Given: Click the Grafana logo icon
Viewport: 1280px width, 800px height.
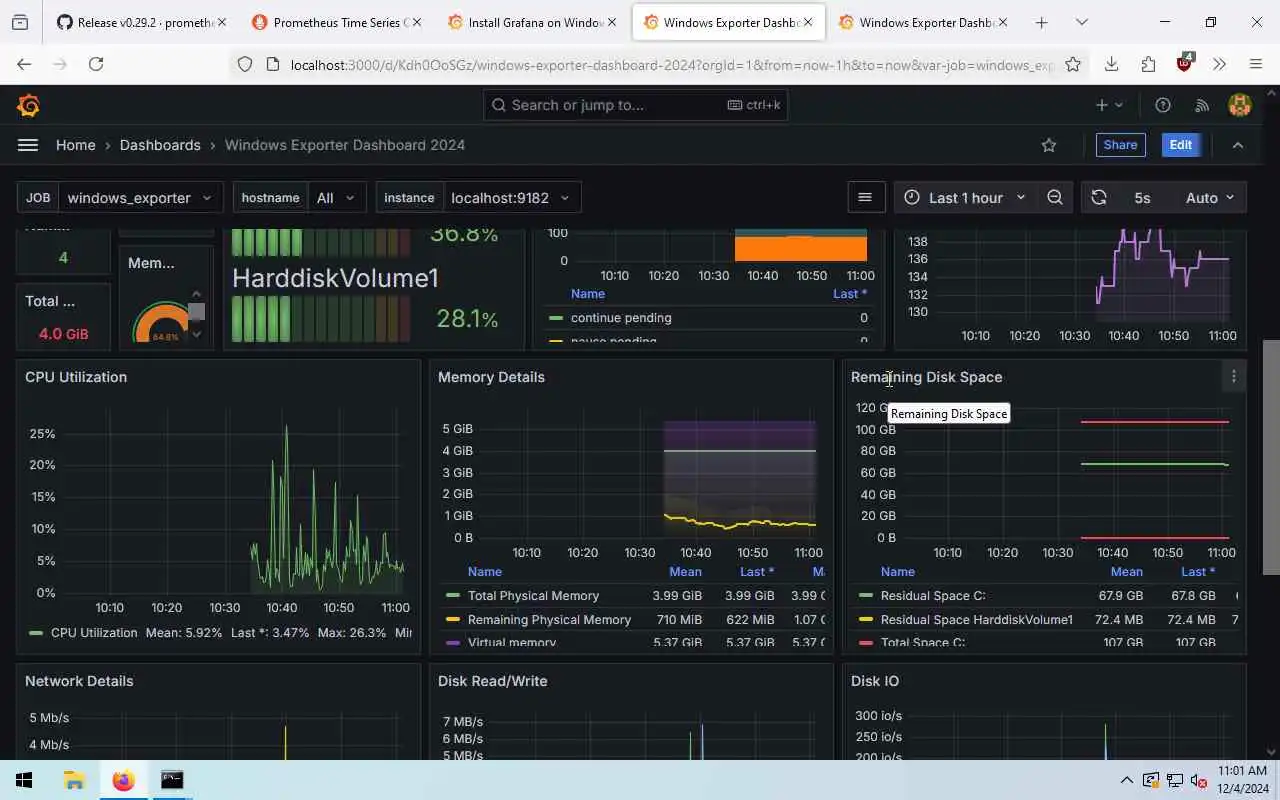Looking at the screenshot, I should tap(29, 105).
